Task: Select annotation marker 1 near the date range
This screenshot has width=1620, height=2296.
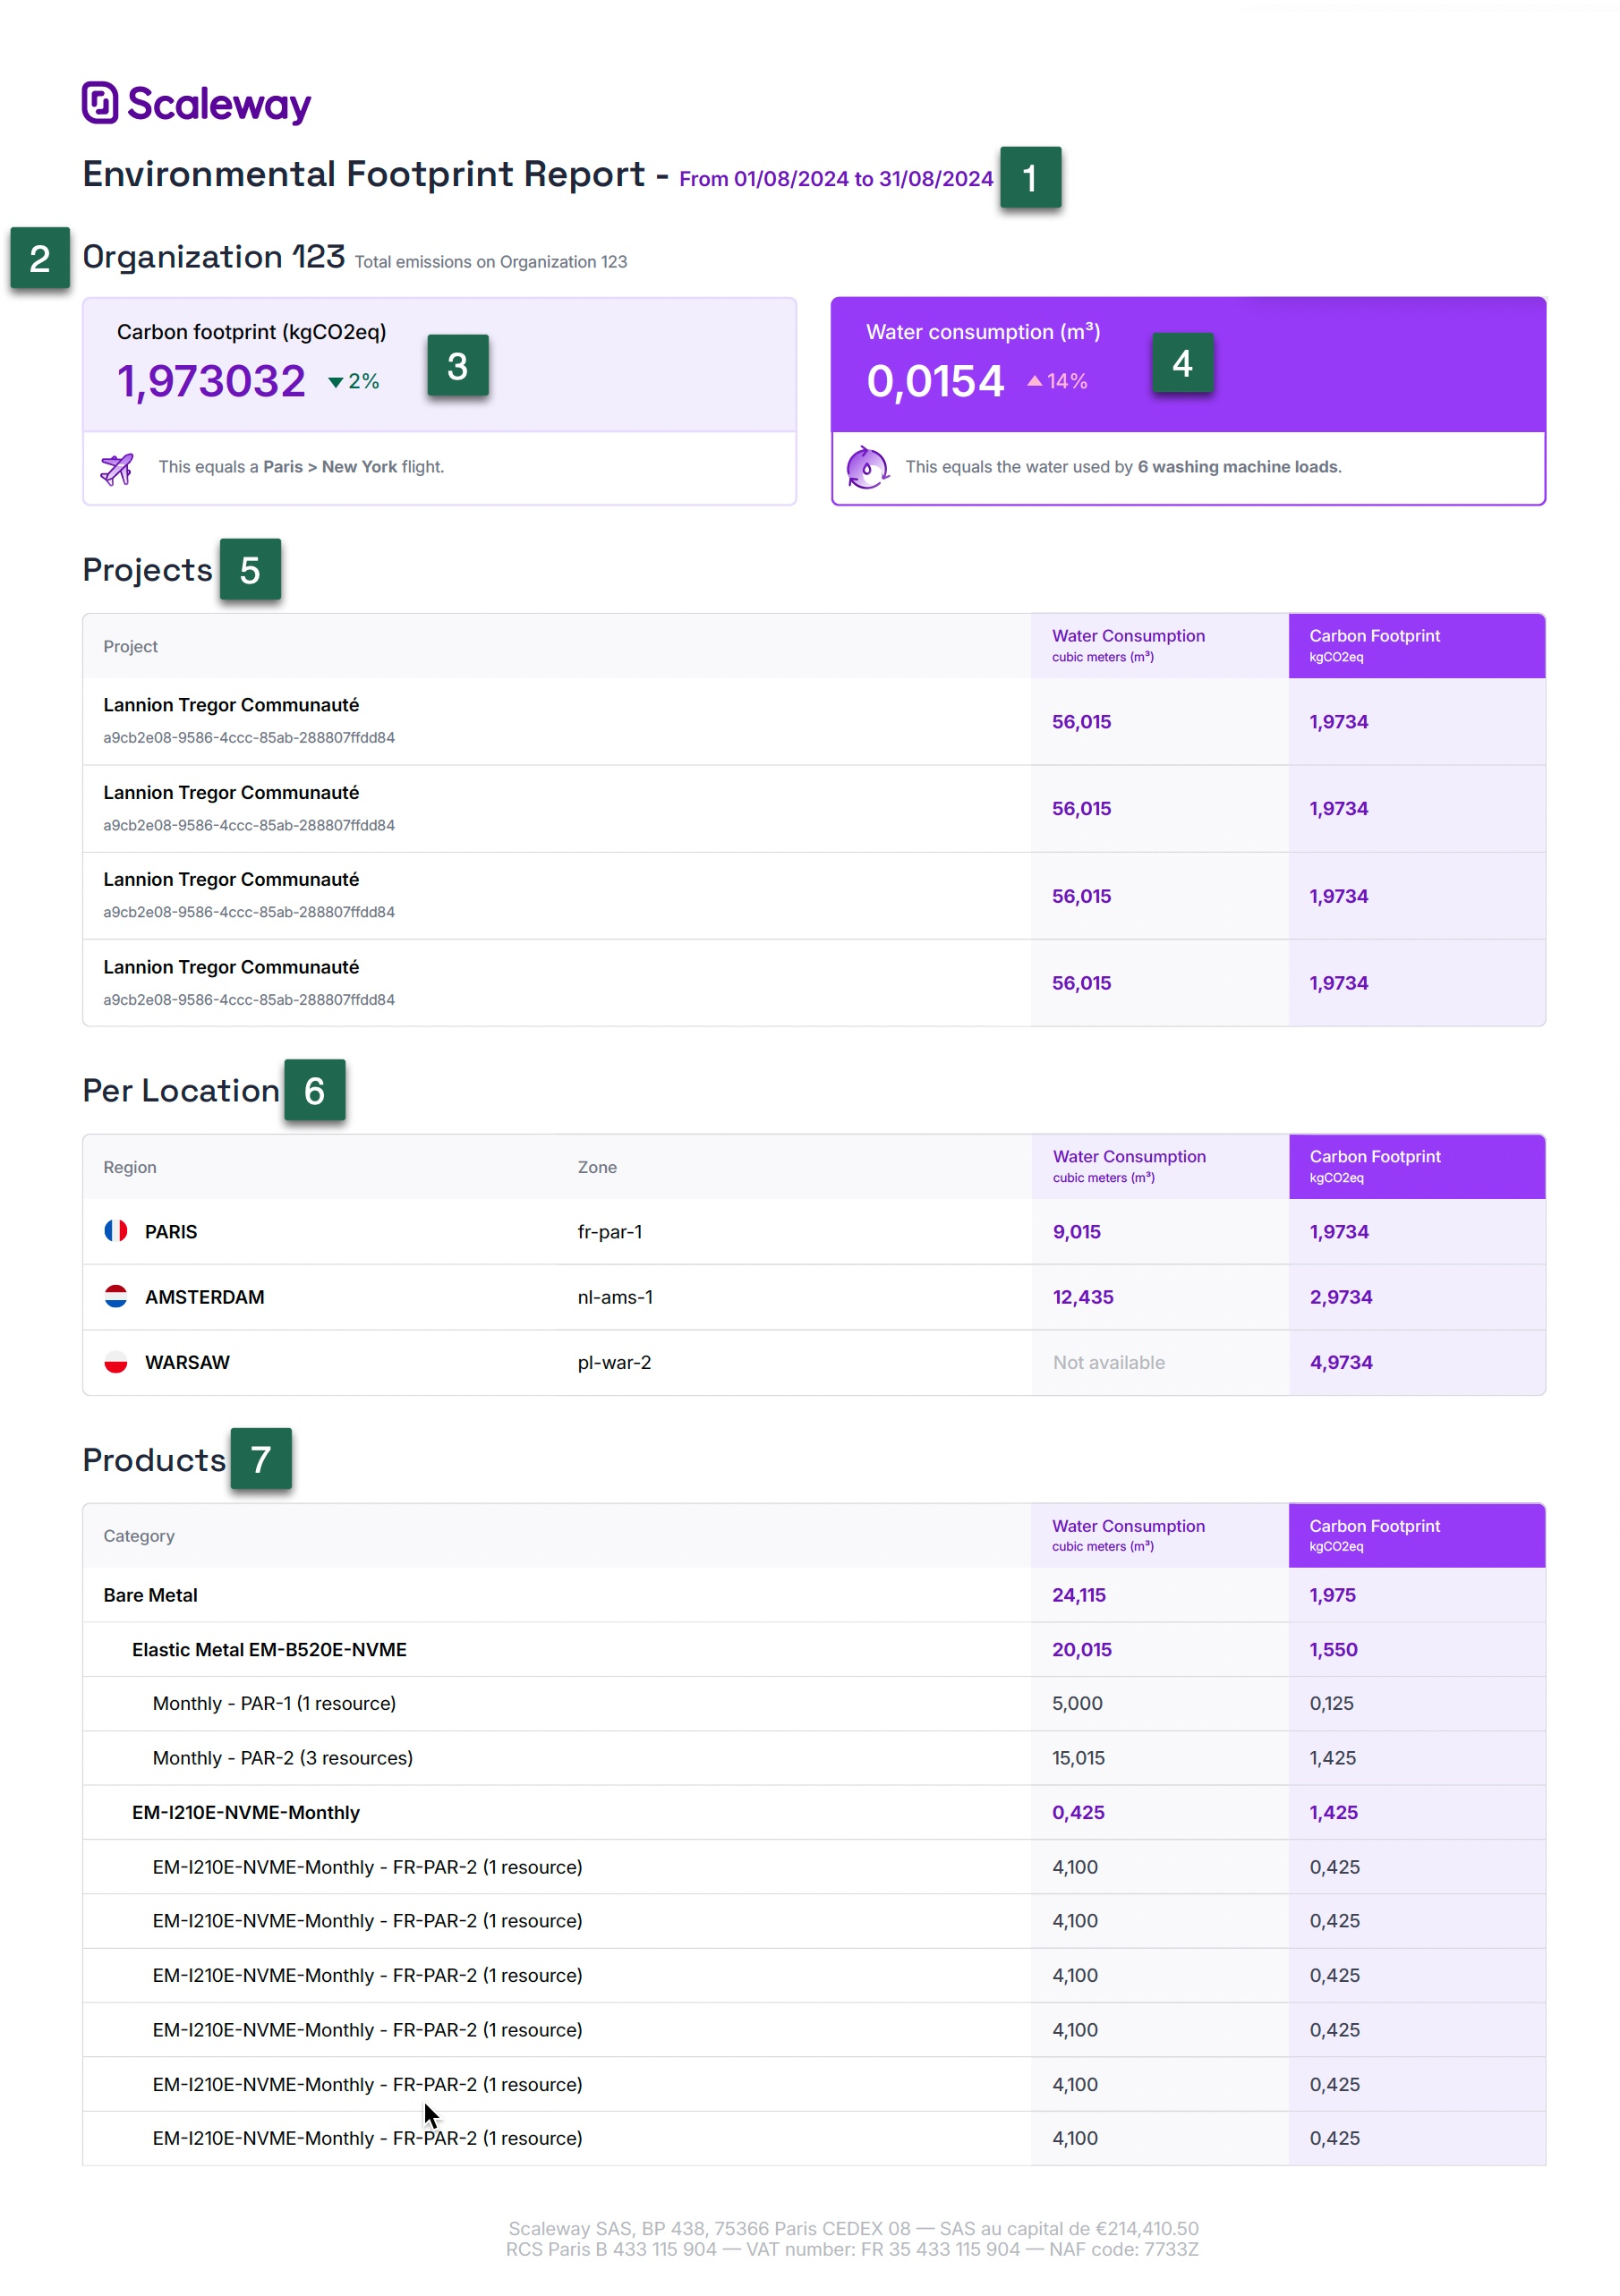Action: (x=1029, y=178)
